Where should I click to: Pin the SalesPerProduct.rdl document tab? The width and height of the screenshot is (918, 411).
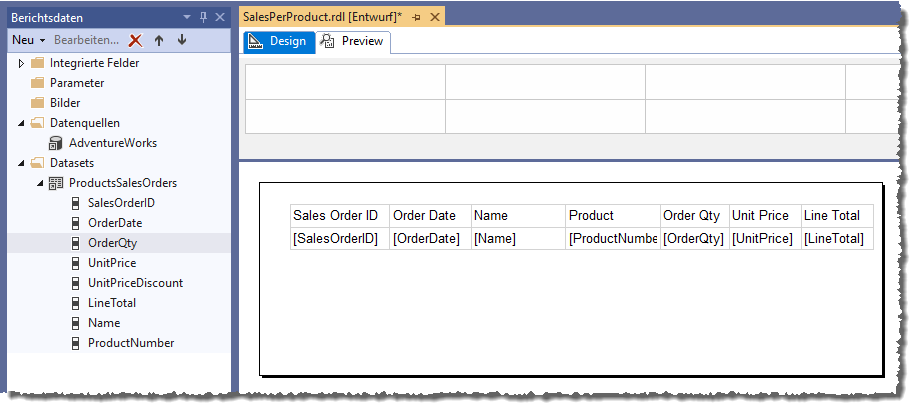click(x=416, y=18)
